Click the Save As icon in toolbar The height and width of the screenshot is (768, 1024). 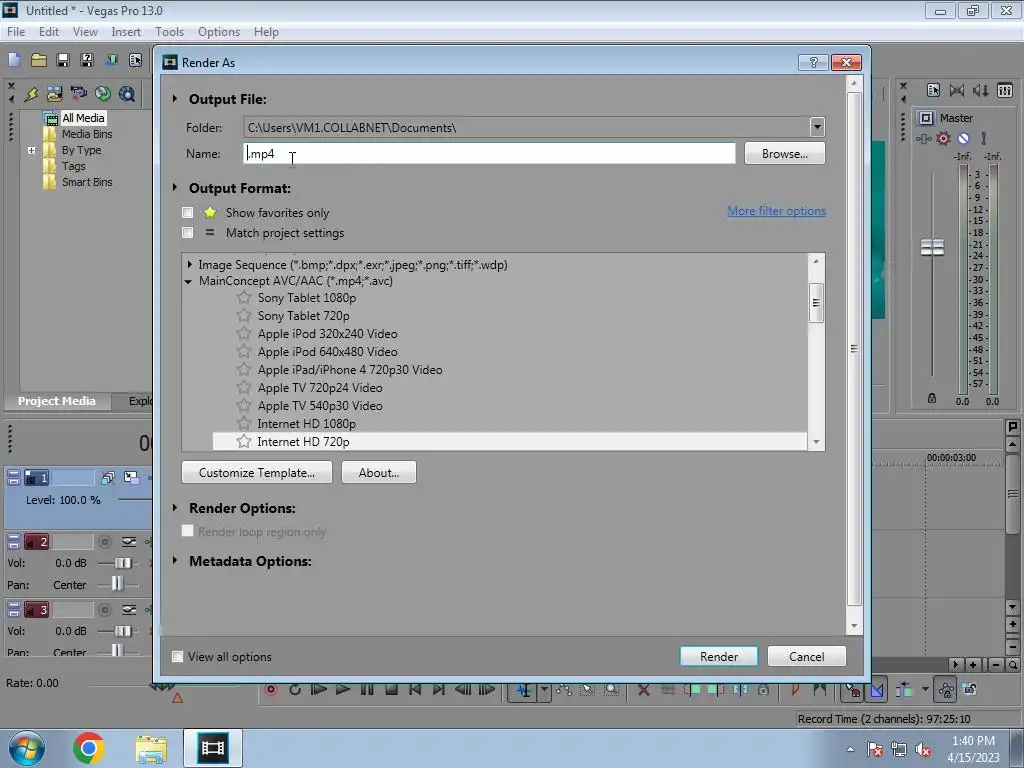point(87,60)
